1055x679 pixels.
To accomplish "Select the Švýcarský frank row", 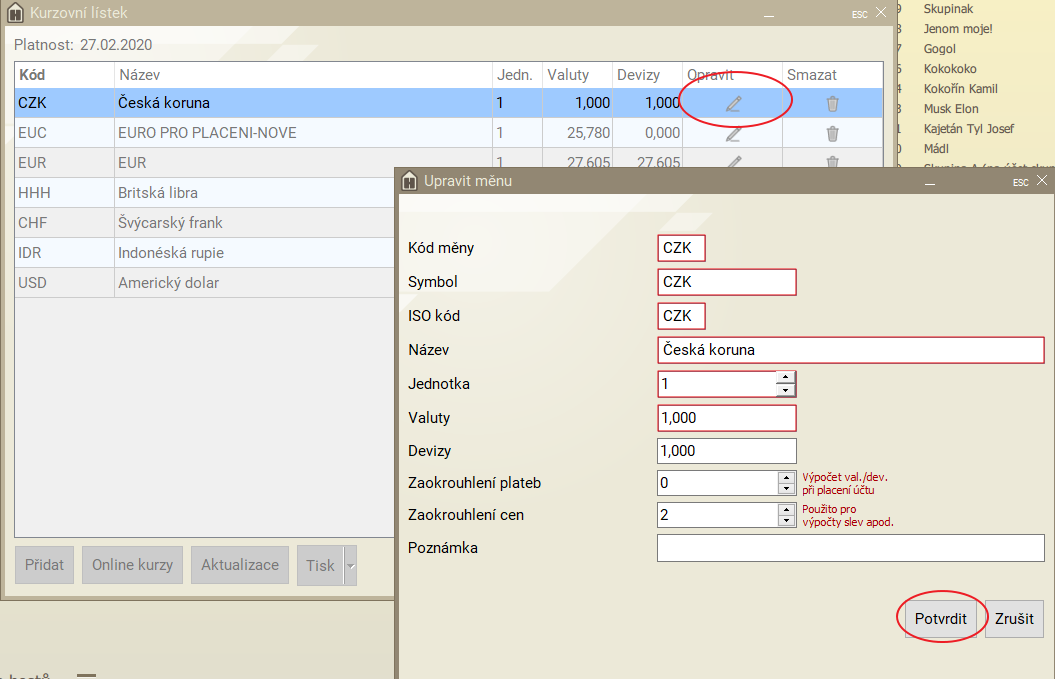I will pyautogui.click(x=200, y=223).
